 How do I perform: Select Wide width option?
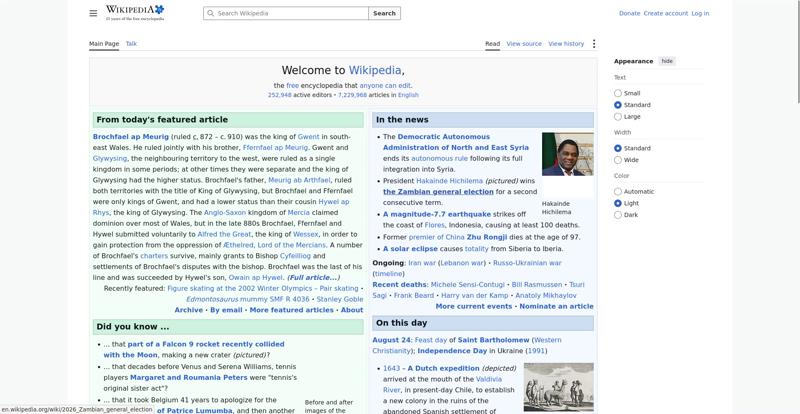point(617,160)
